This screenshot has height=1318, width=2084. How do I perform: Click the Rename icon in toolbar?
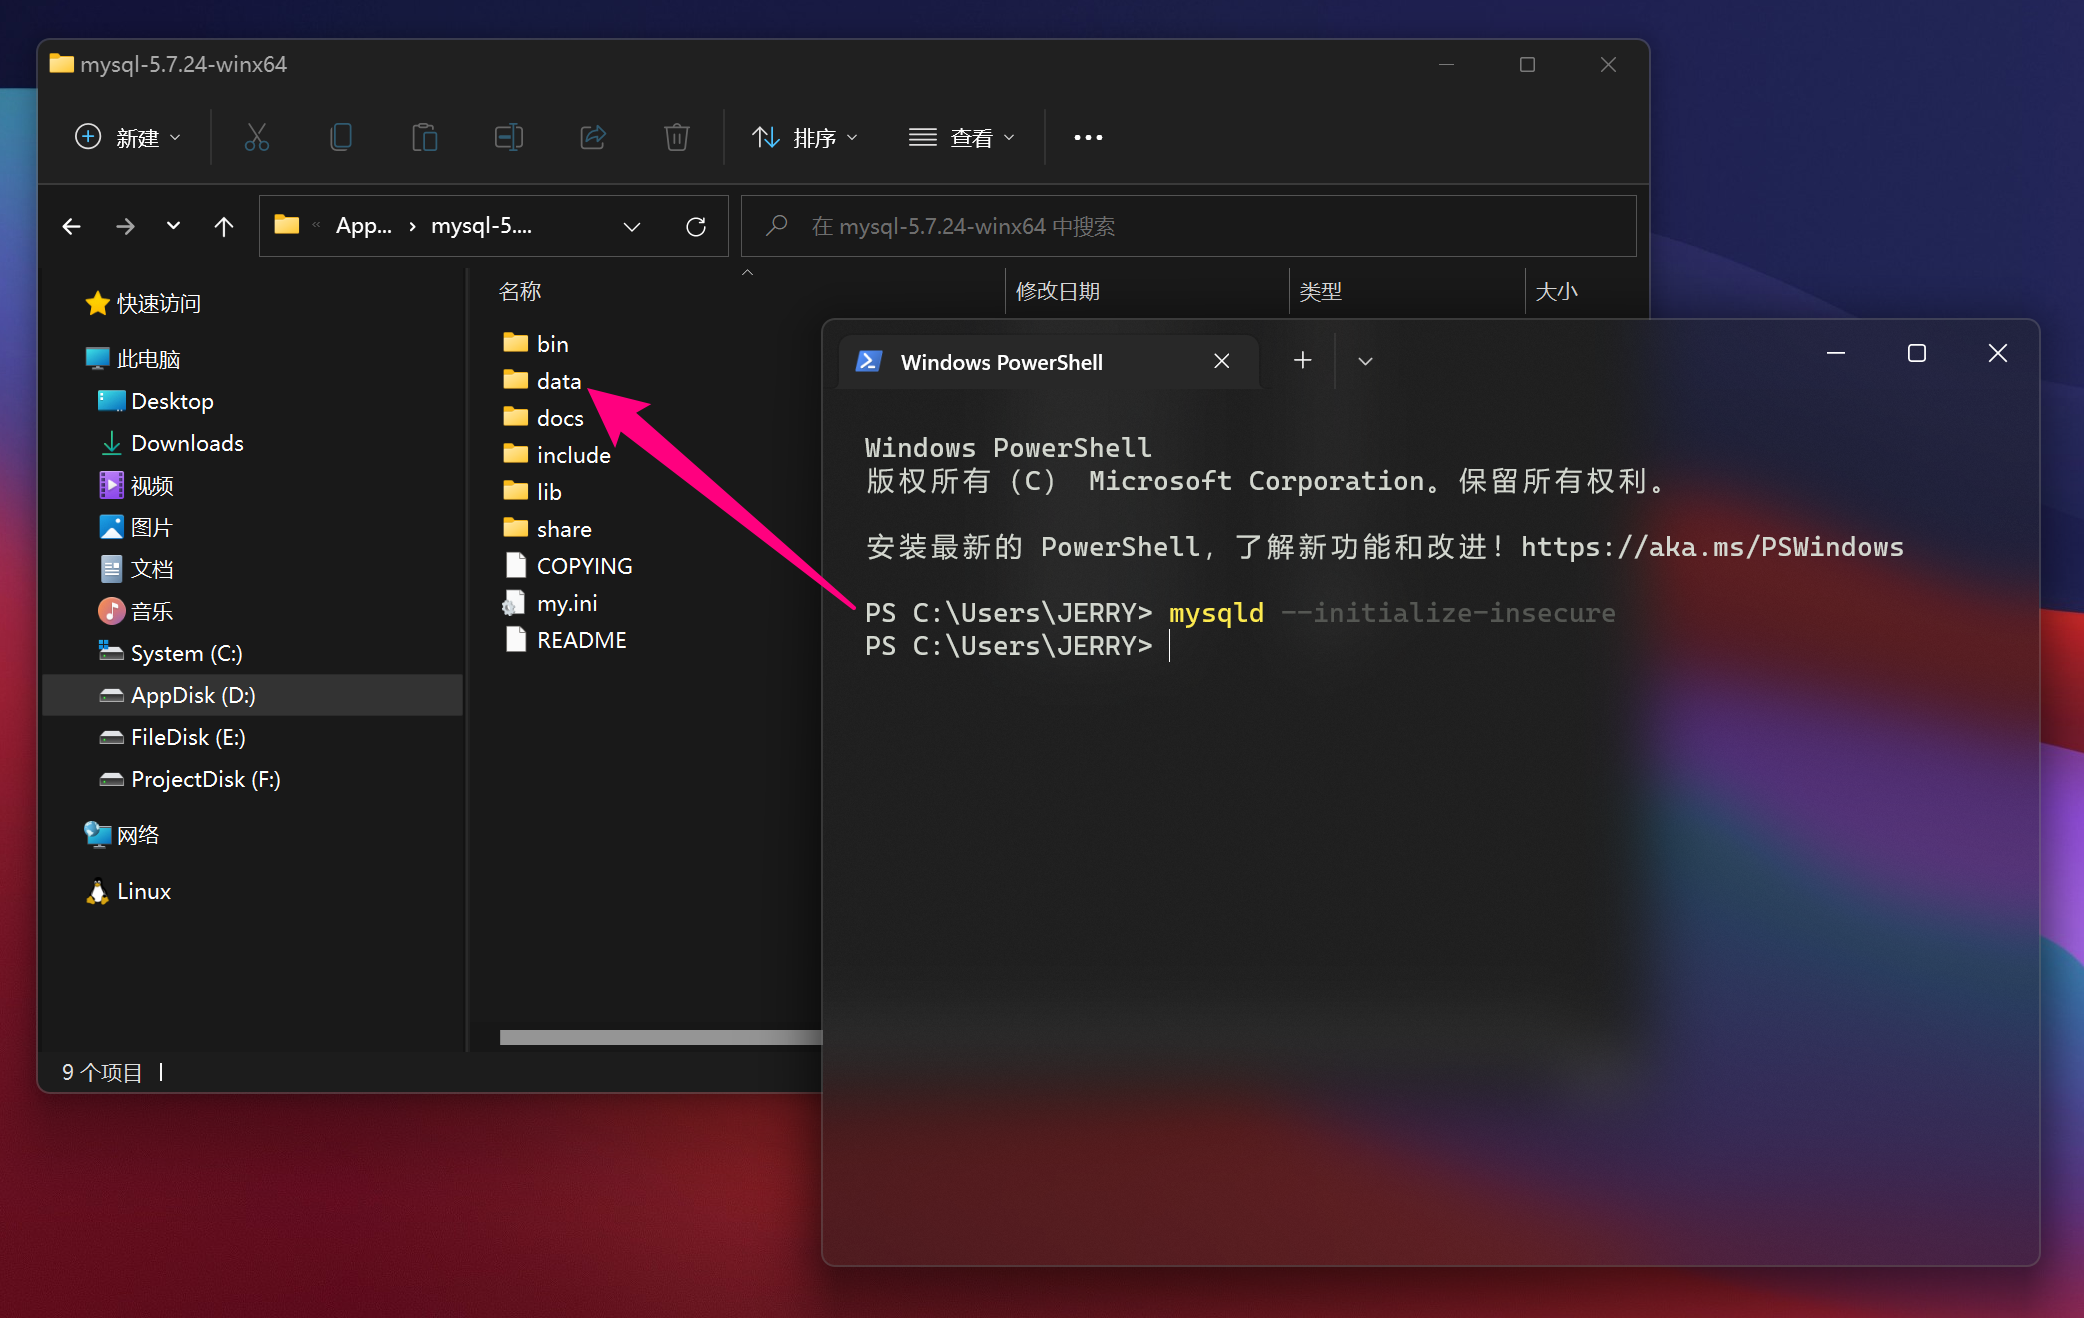point(509,137)
